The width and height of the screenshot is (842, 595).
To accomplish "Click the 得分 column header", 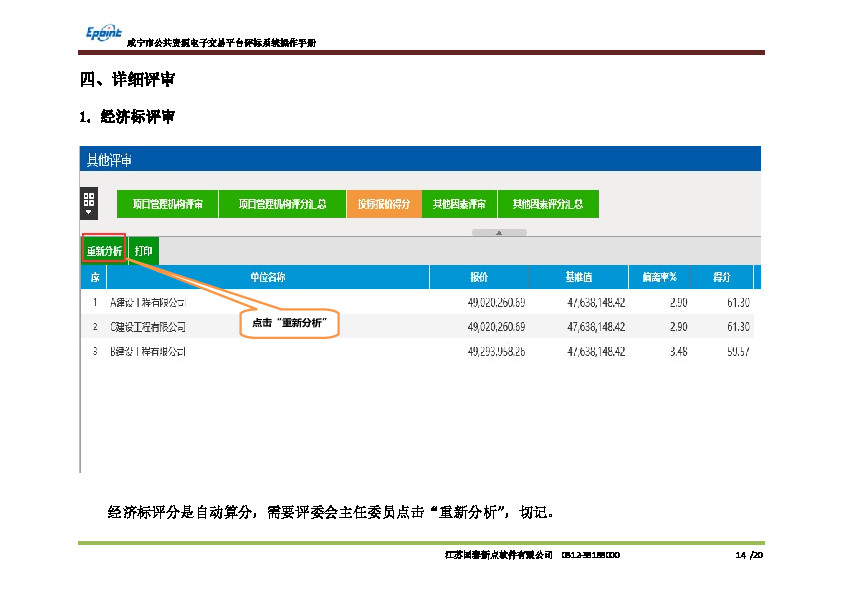I will (x=721, y=277).
